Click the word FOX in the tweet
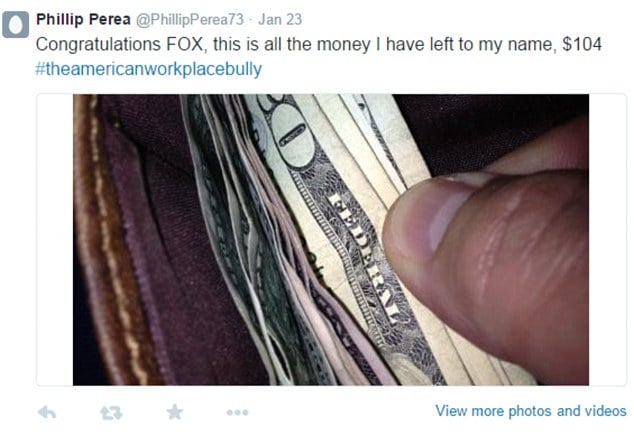This screenshot has height=435, width=634. (186, 44)
